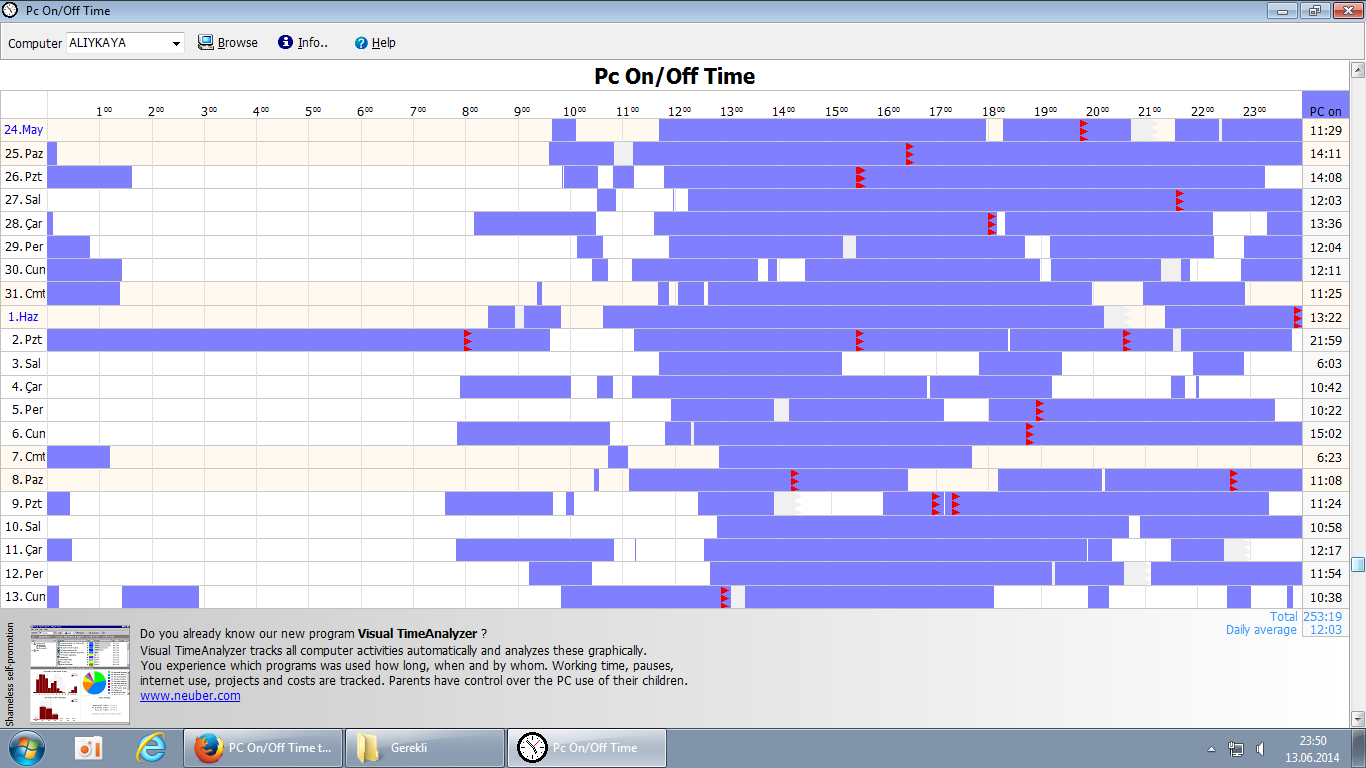
Task: Click the 18 o'clock hour header
Action: (x=993, y=111)
